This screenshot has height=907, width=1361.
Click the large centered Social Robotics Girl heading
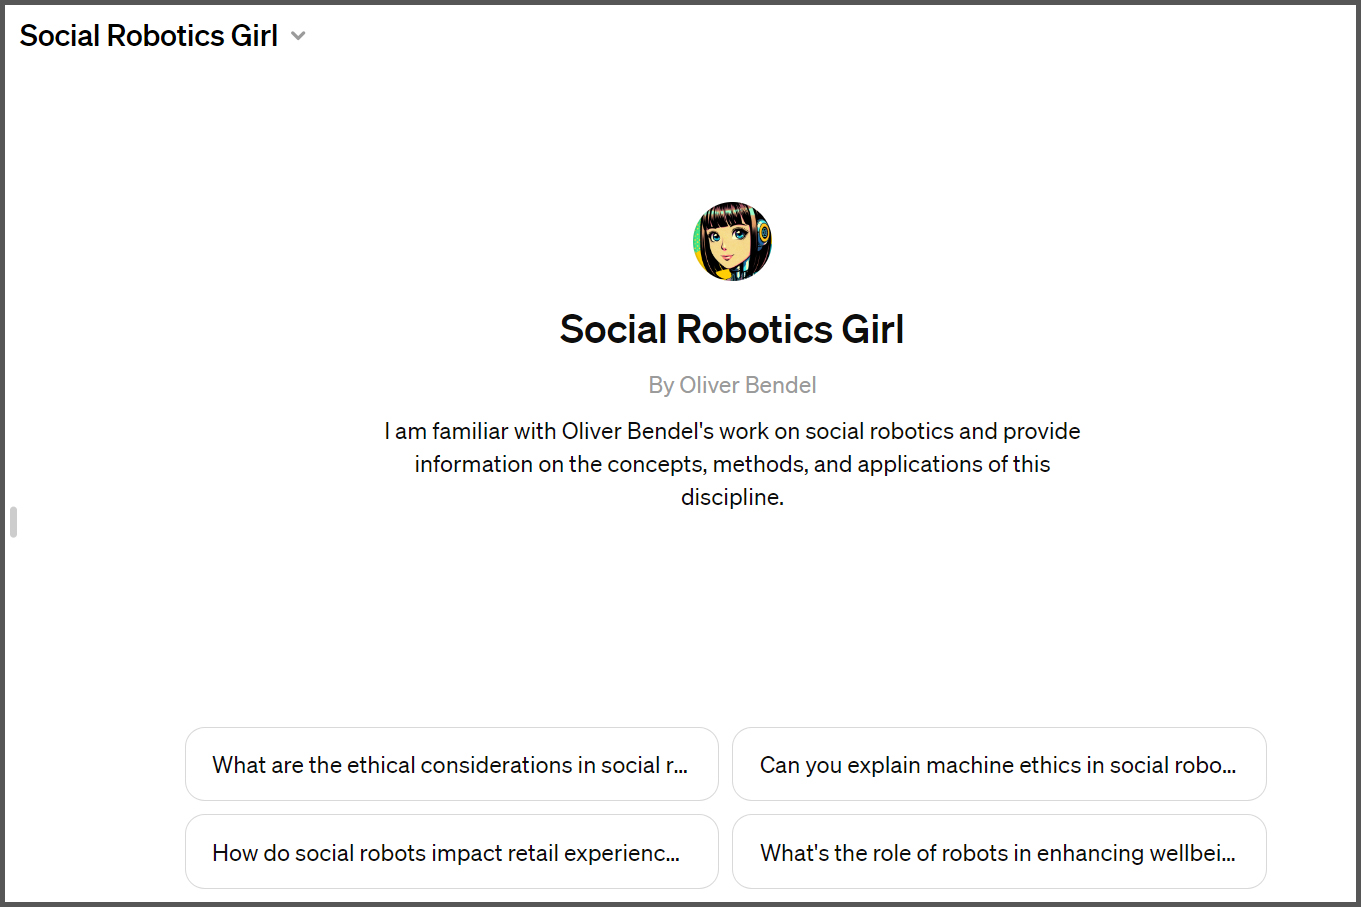click(732, 329)
